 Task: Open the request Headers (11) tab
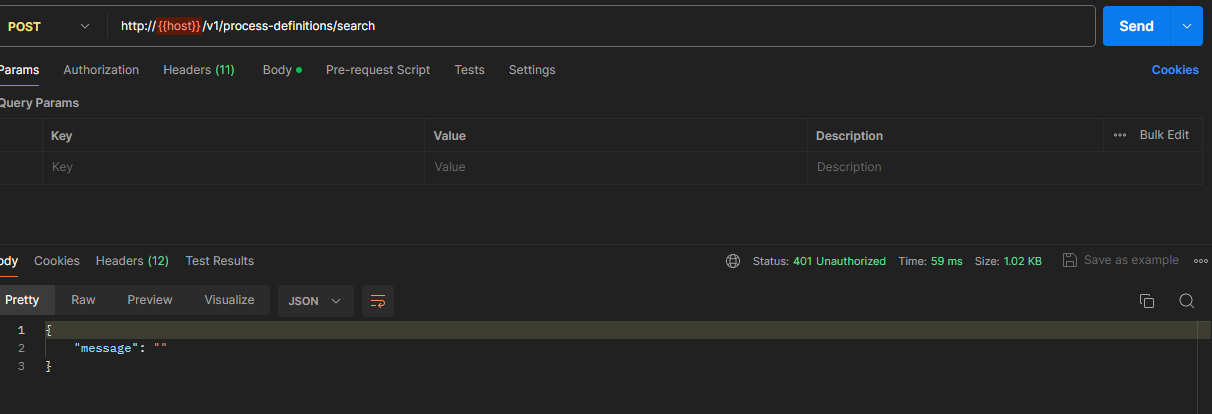pyautogui.click(x=199, y=70)
